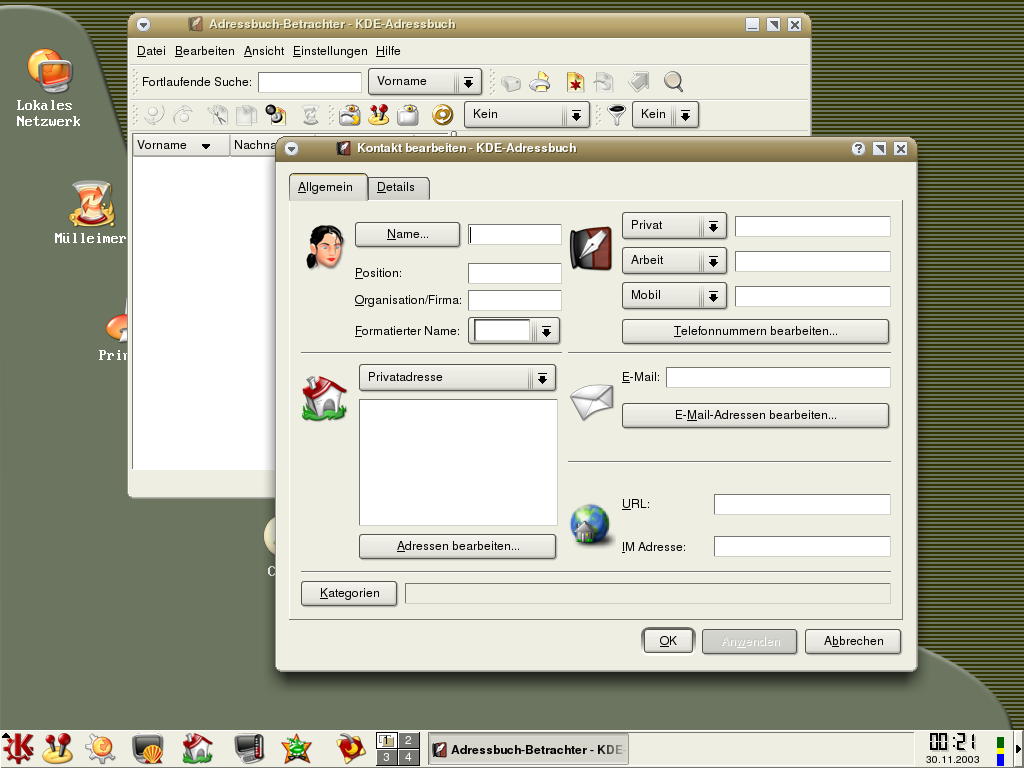
Task: Select the Allgemein tab
Action: coord(327,187)
